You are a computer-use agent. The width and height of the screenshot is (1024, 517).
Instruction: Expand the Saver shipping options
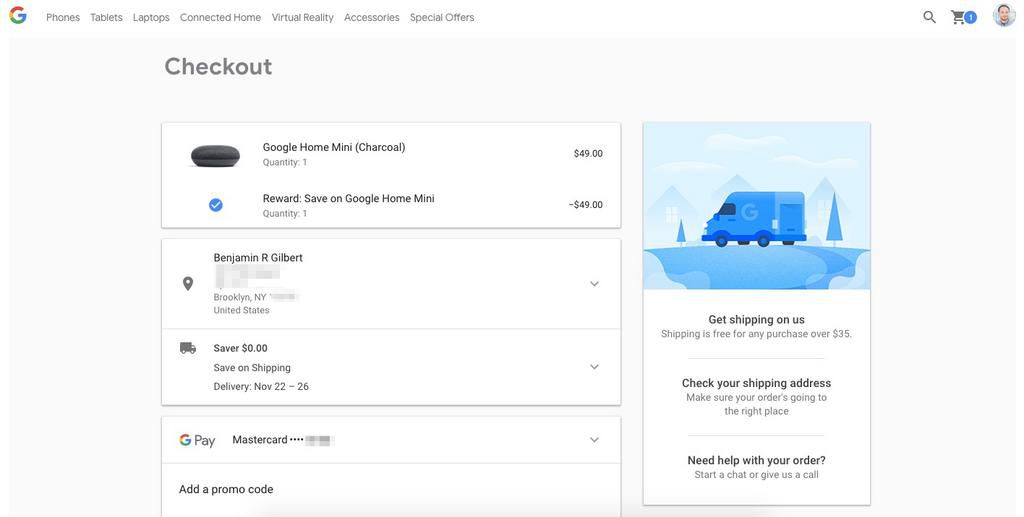click(x=594, y=367)
